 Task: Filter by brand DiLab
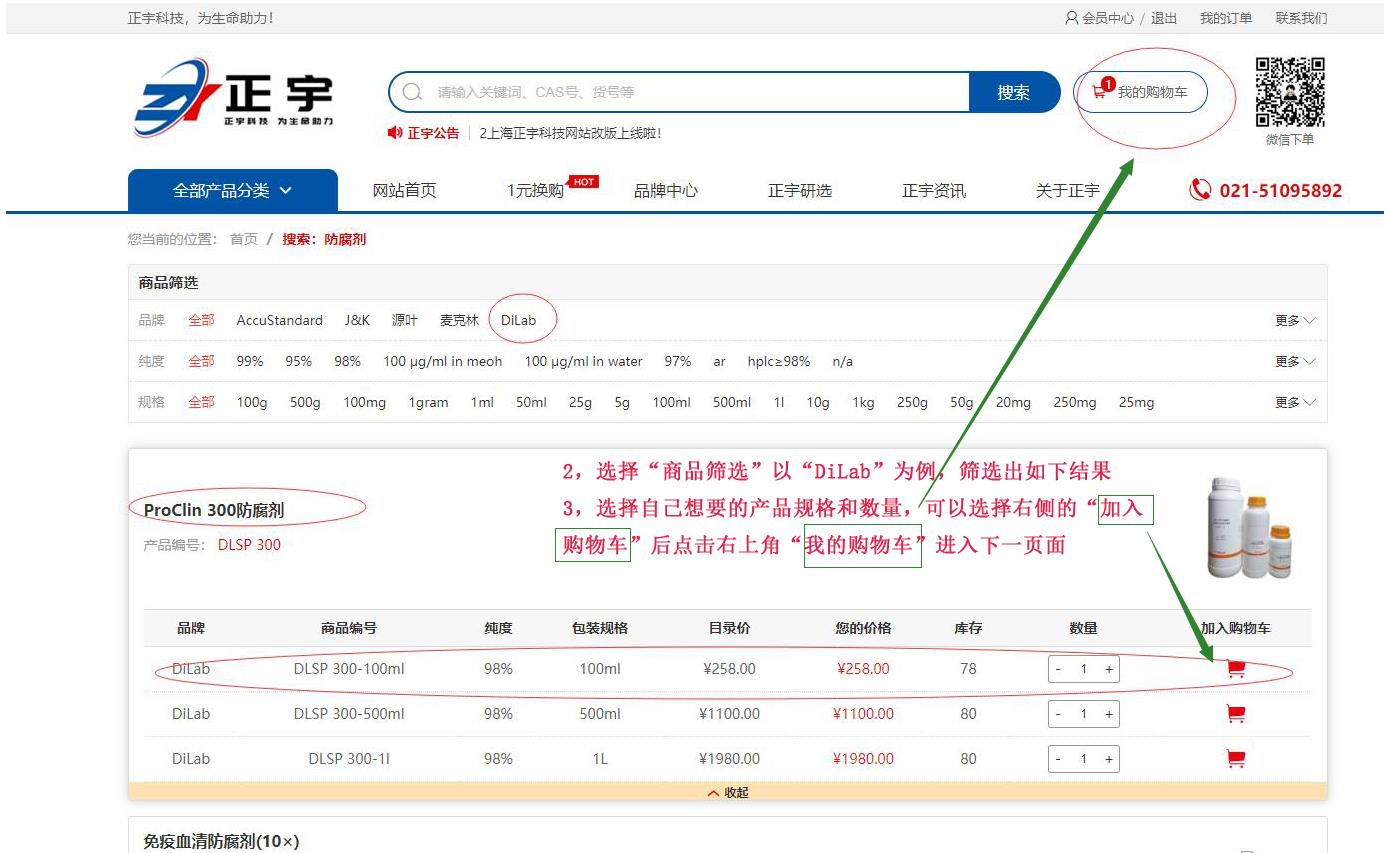click(x=519, y=320)
